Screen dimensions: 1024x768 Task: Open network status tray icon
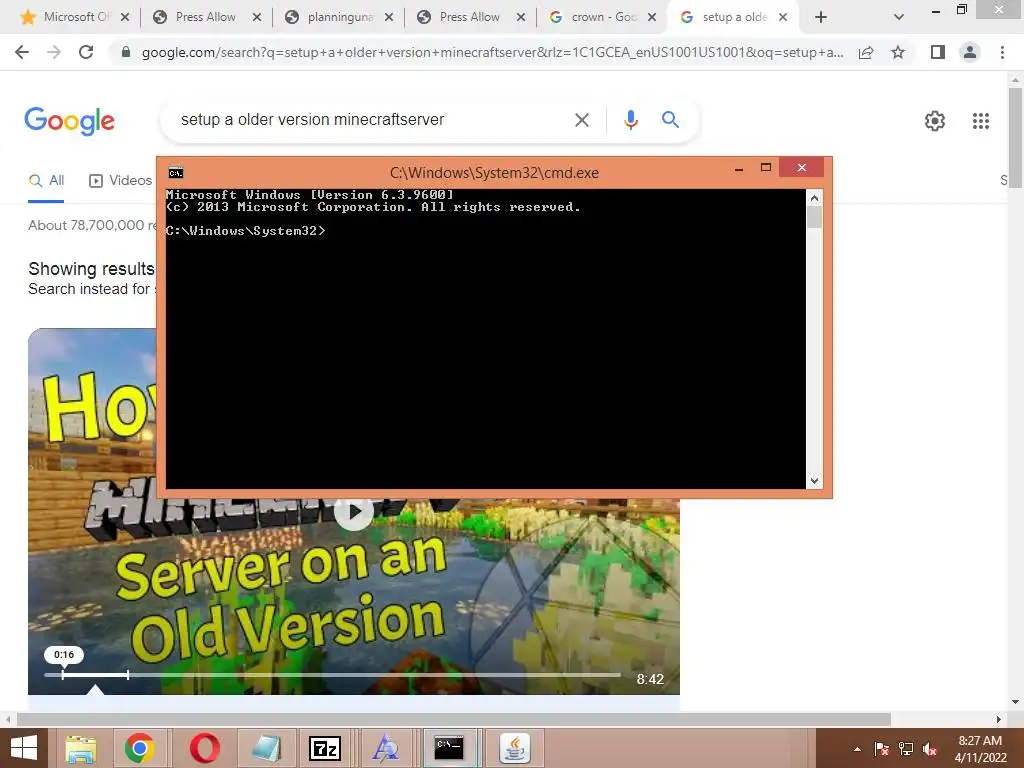coord(906,749)
